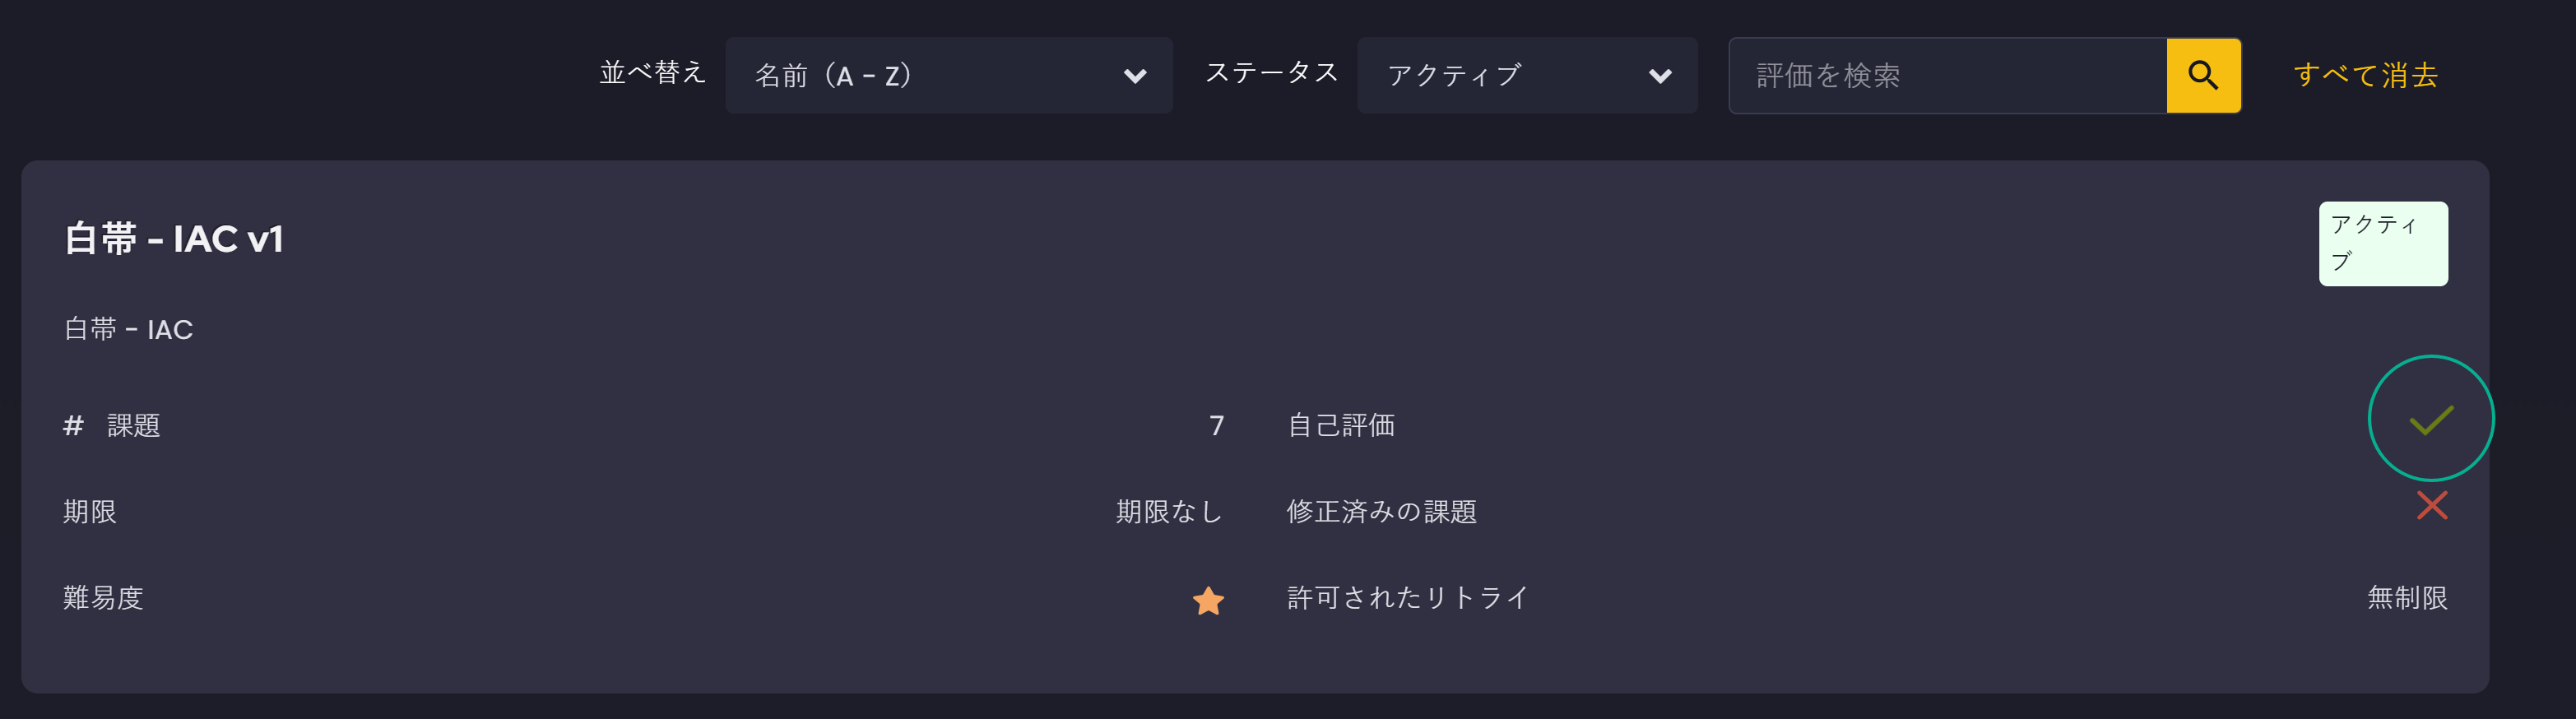
Task: Click the アクティブ status badge on the card
Action: click(x=2383, y=243)
